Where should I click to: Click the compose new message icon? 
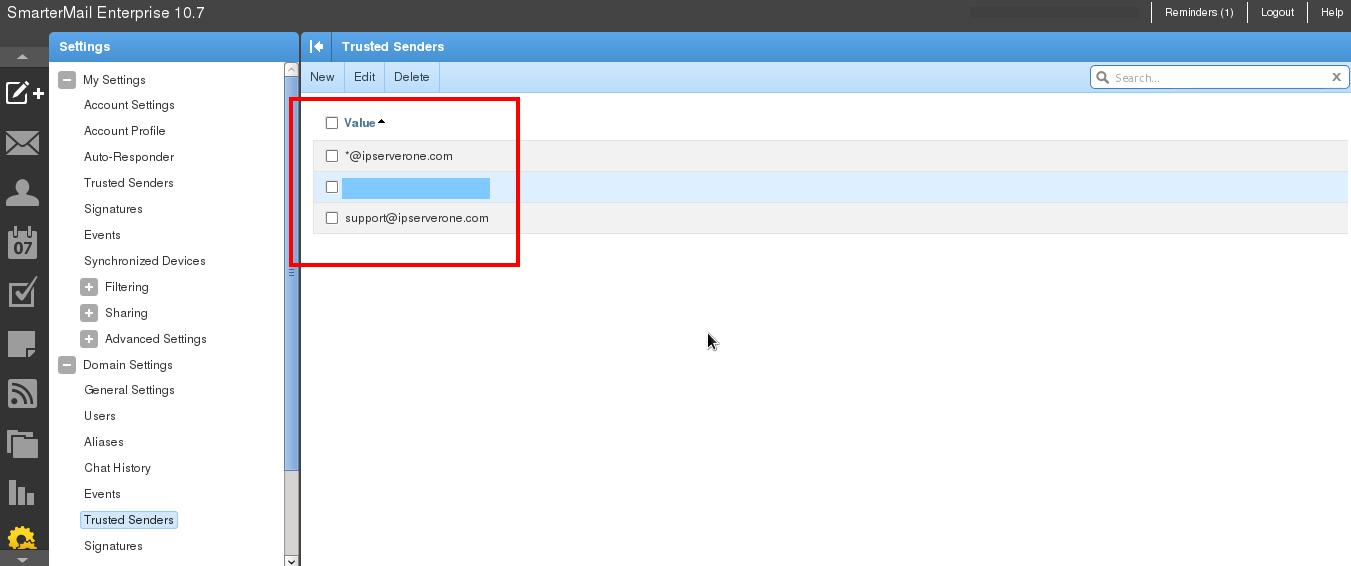tap(24, 93)
